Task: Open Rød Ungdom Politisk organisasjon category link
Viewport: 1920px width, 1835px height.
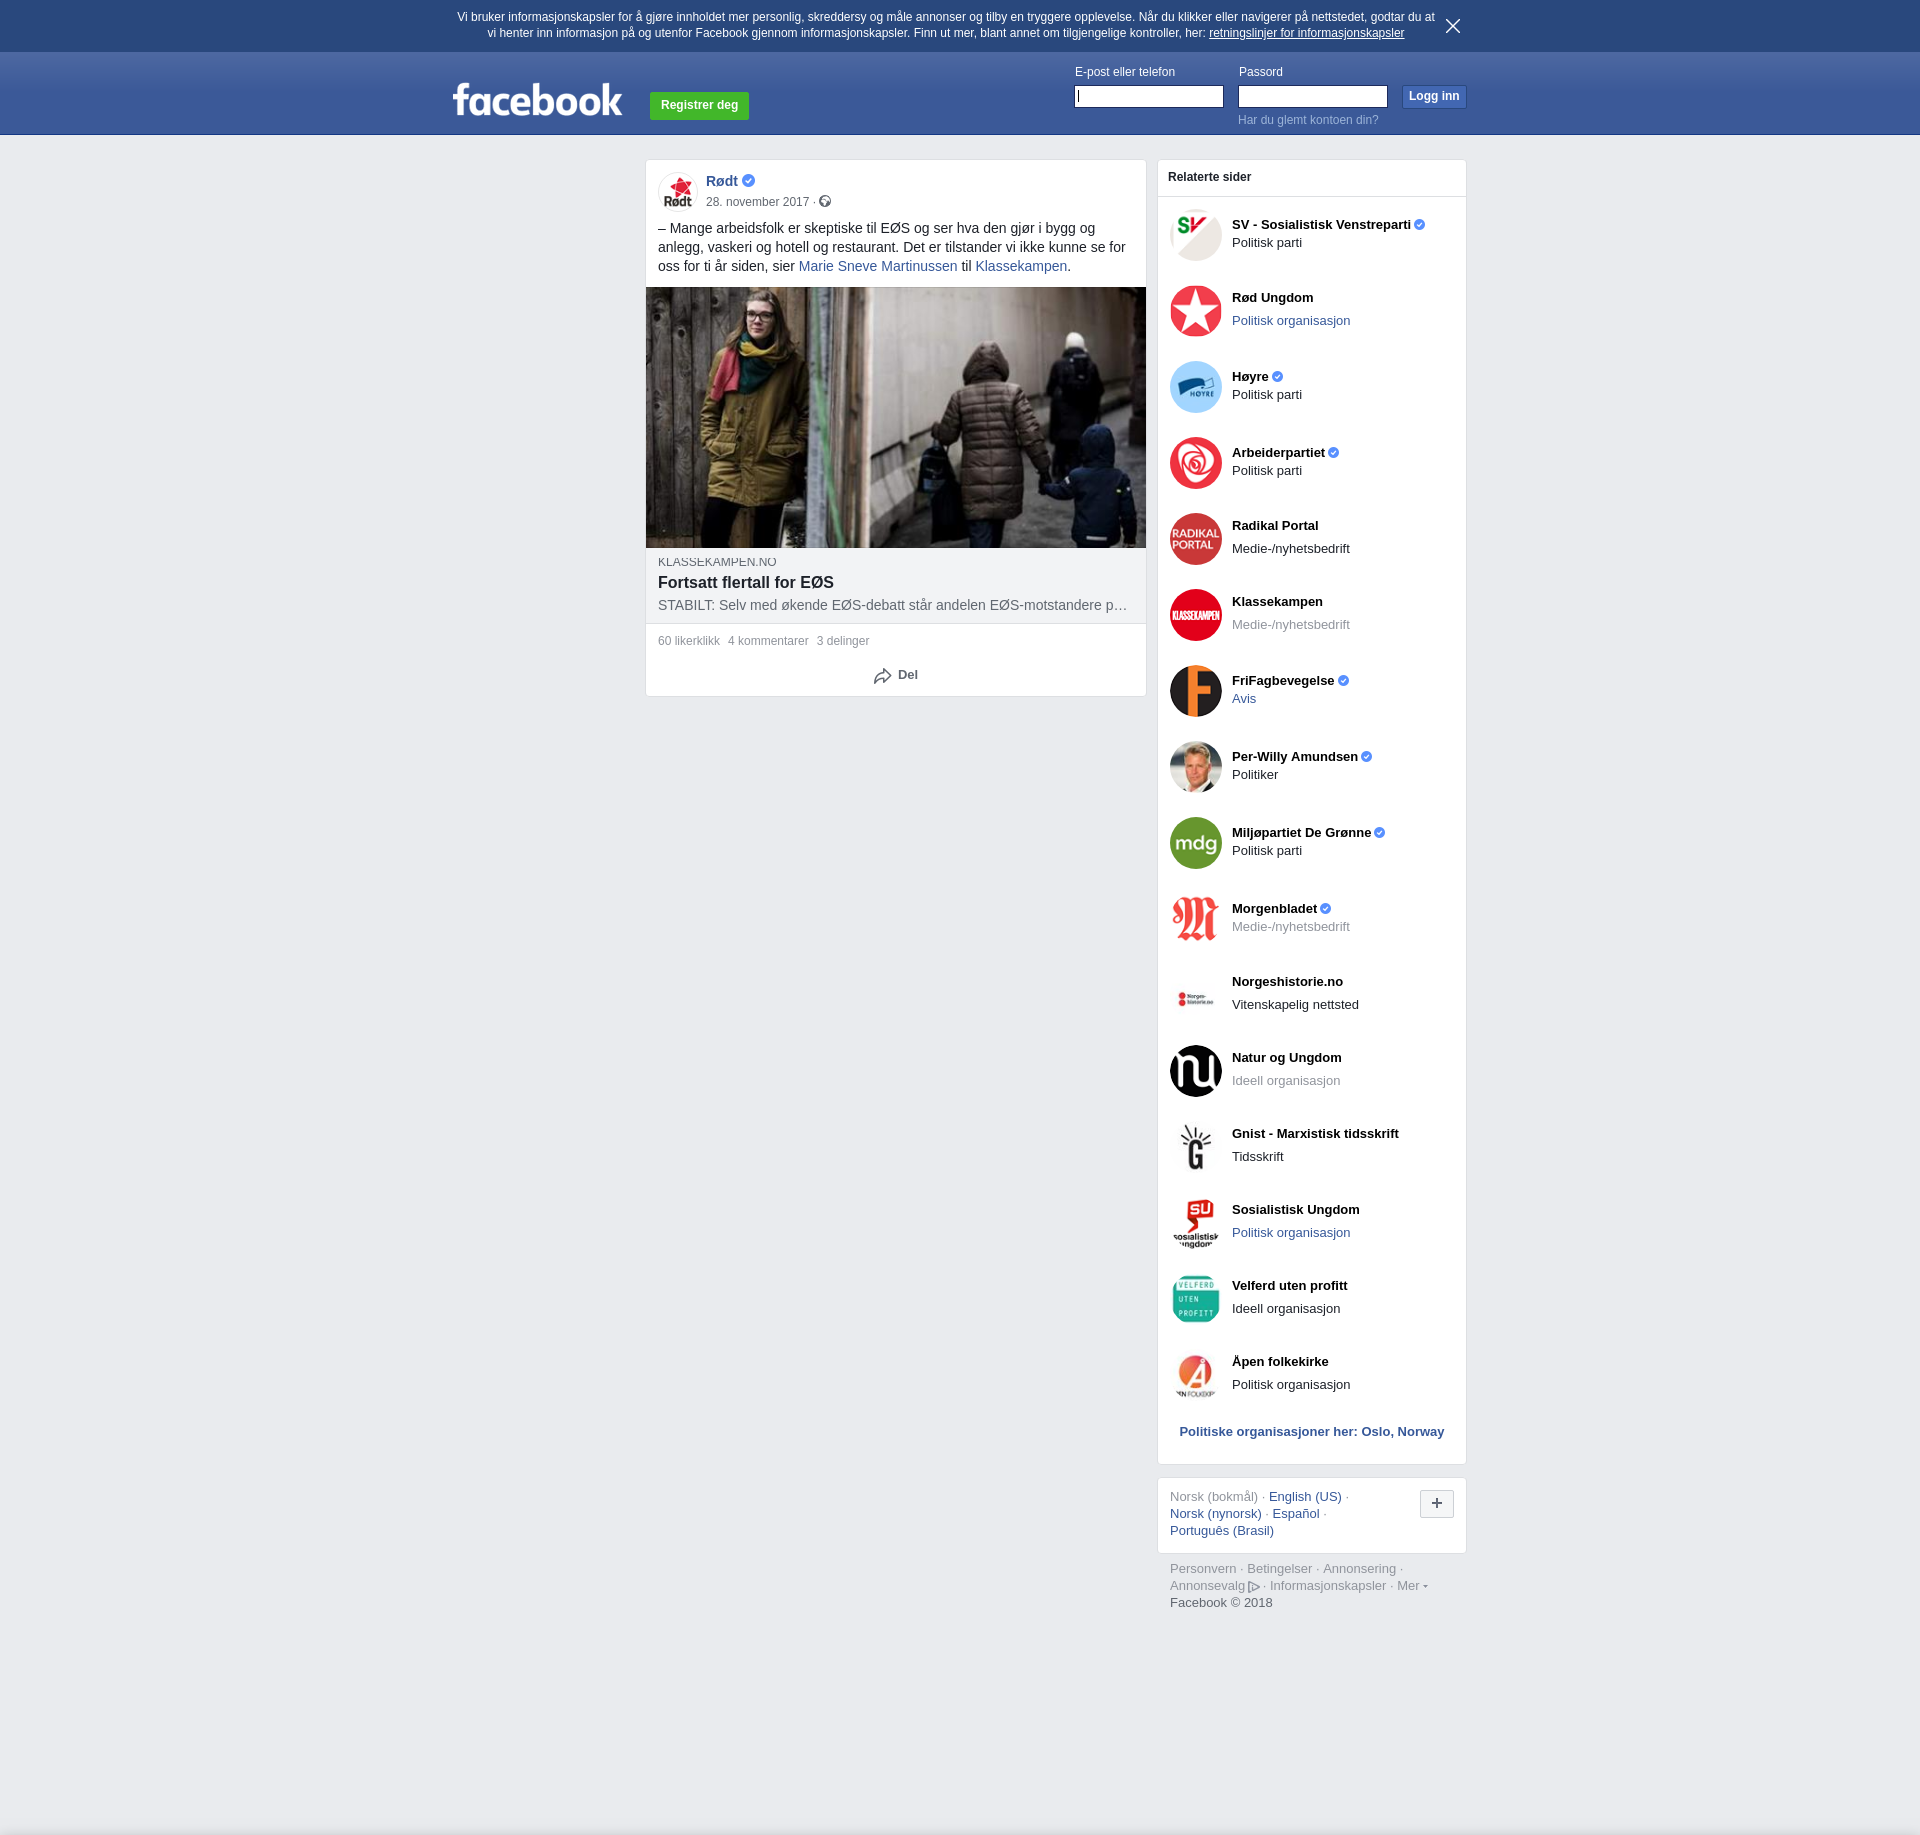Action: [1291, 321]
